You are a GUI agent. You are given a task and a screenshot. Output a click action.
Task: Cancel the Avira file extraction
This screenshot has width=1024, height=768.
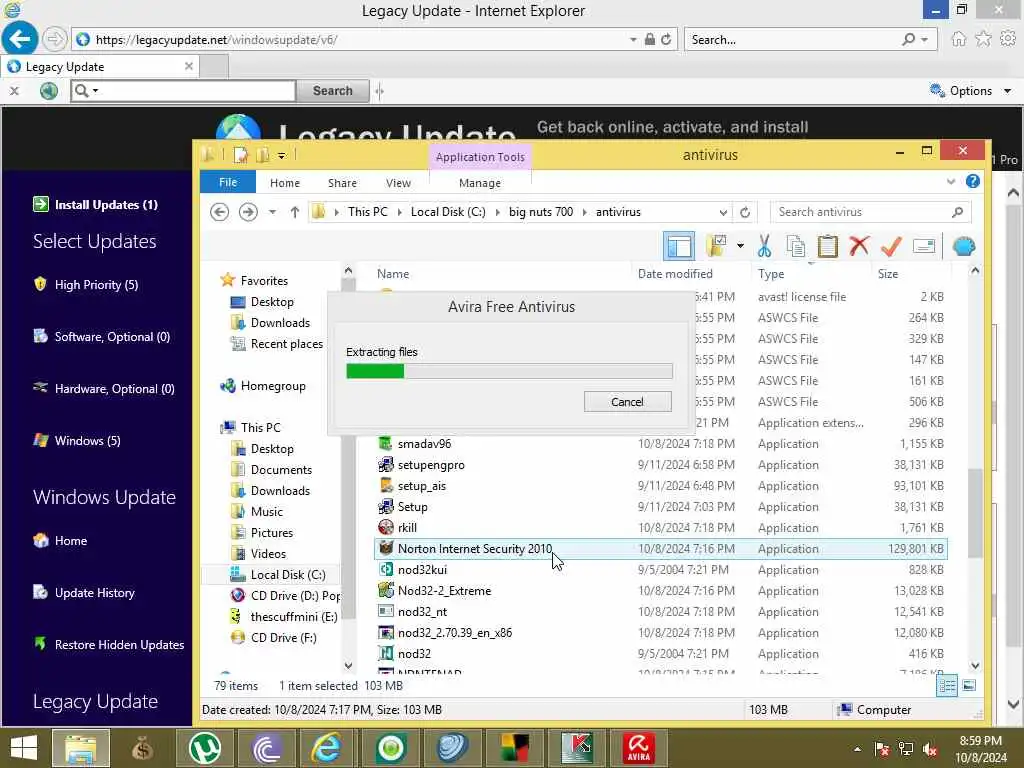pos(628,402)
